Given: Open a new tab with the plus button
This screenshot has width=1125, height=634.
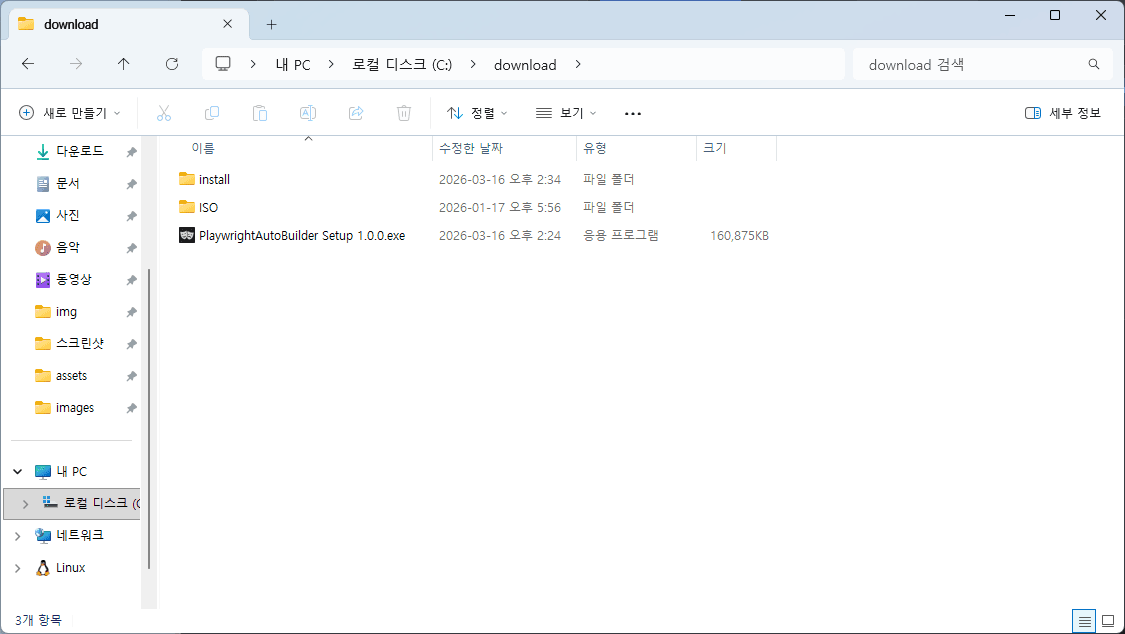Looking at the screenshot, I should (x=270, y=23).
